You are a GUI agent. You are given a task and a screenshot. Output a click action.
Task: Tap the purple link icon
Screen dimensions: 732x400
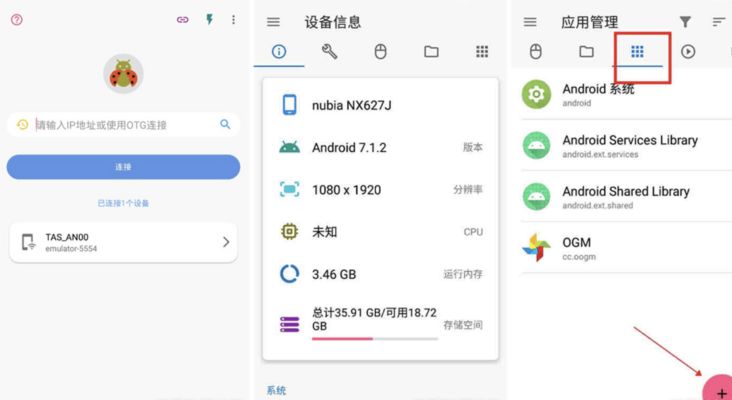point(183,20)
